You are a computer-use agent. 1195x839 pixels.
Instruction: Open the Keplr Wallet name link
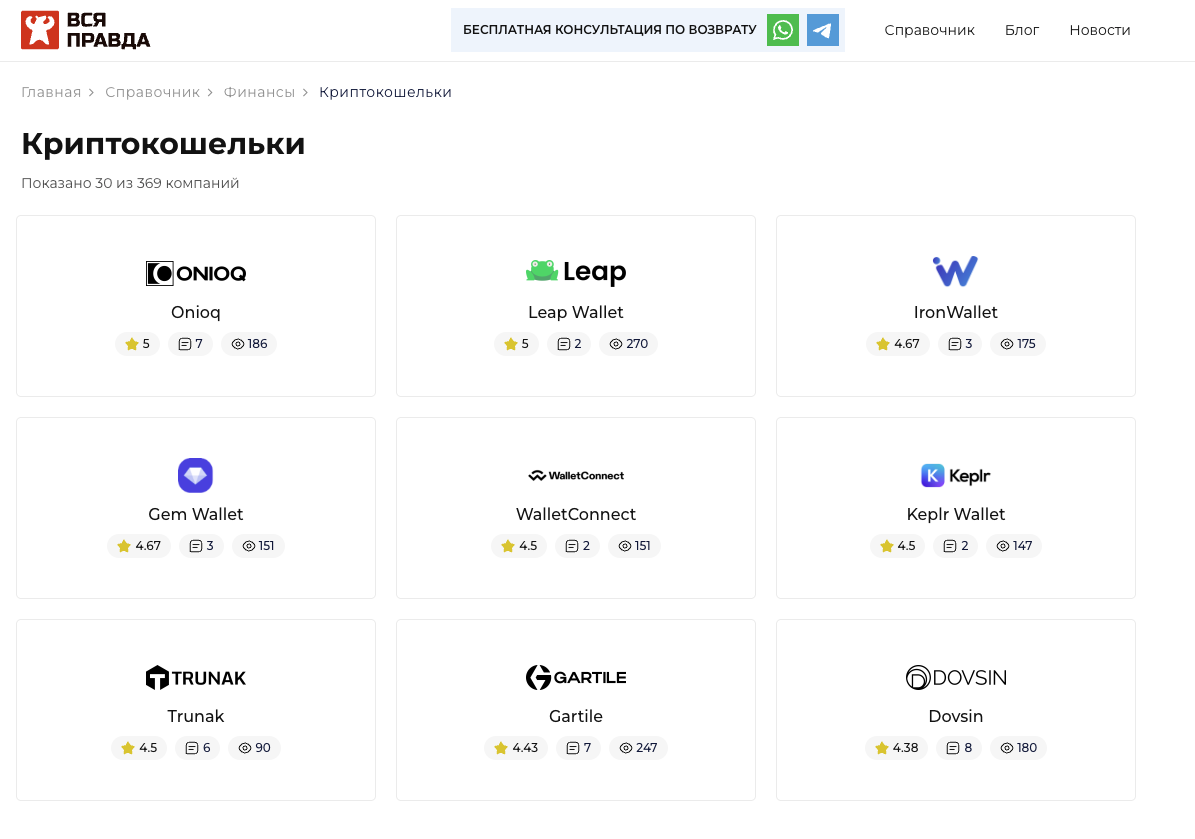click(x=956, y=514)
